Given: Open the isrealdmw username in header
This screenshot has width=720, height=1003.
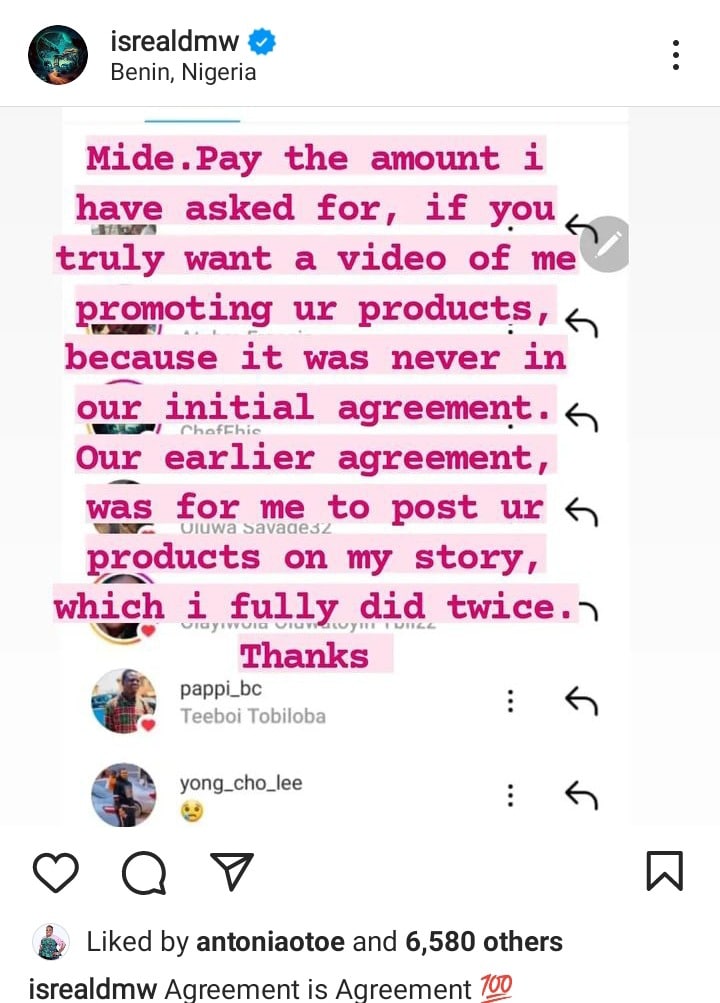Looking at the screenshot, I should tap(177, 42).
